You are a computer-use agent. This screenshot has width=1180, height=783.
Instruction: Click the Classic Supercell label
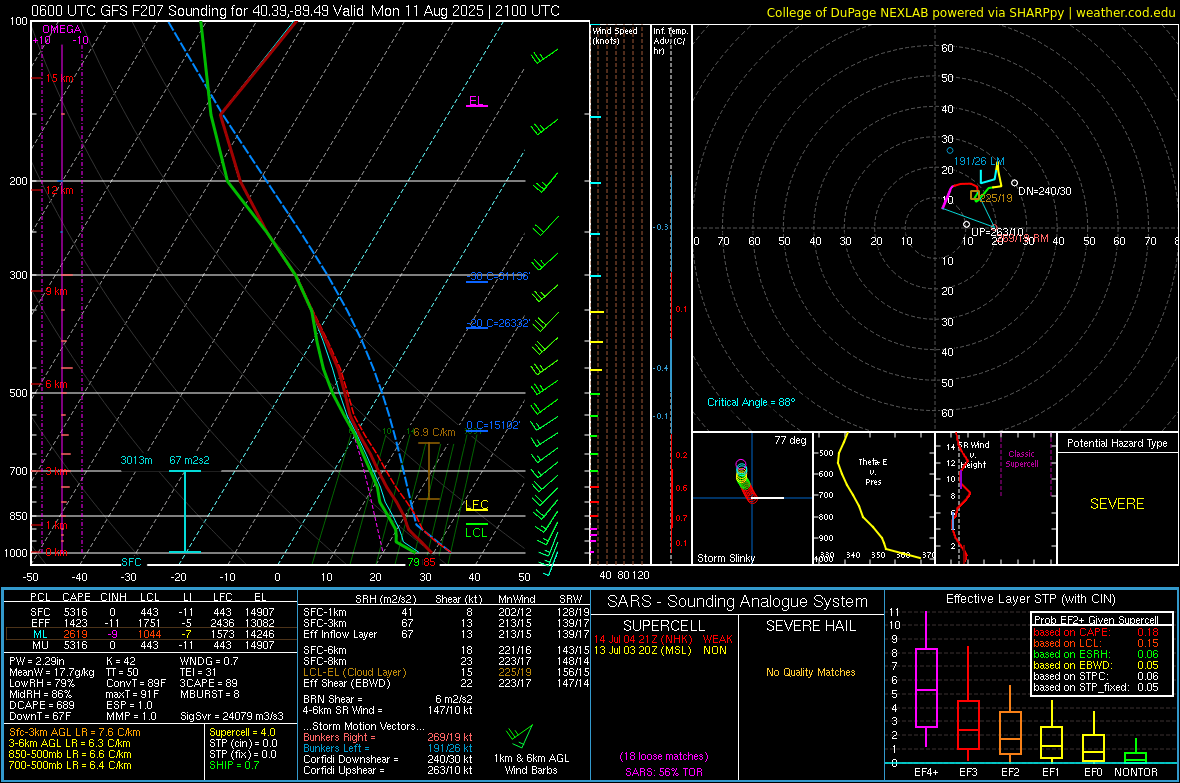(1021, 459)
